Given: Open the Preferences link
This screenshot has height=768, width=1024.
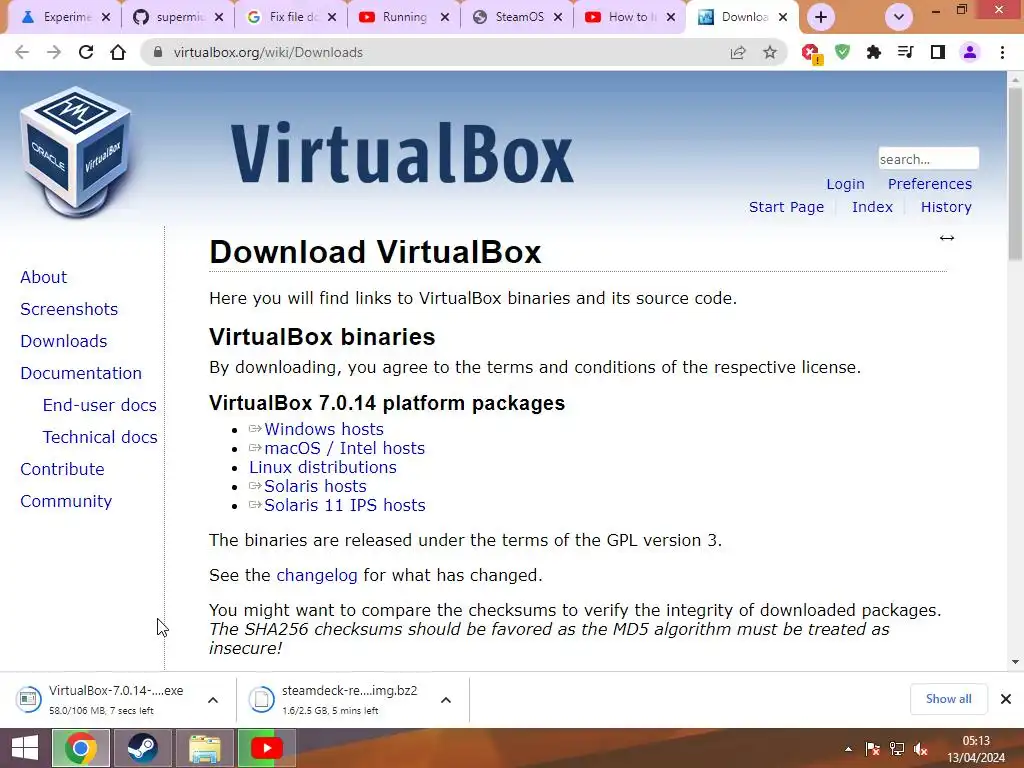Looking at the screenshot, I should click(929, 184).
